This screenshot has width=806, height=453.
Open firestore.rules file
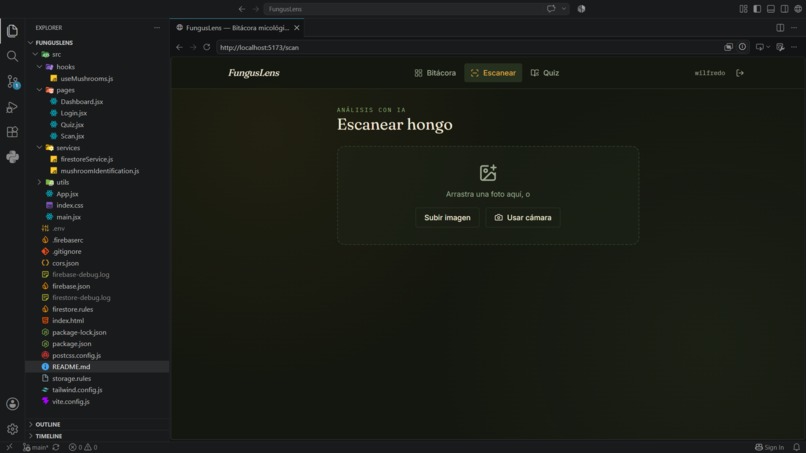click(72, 309)
